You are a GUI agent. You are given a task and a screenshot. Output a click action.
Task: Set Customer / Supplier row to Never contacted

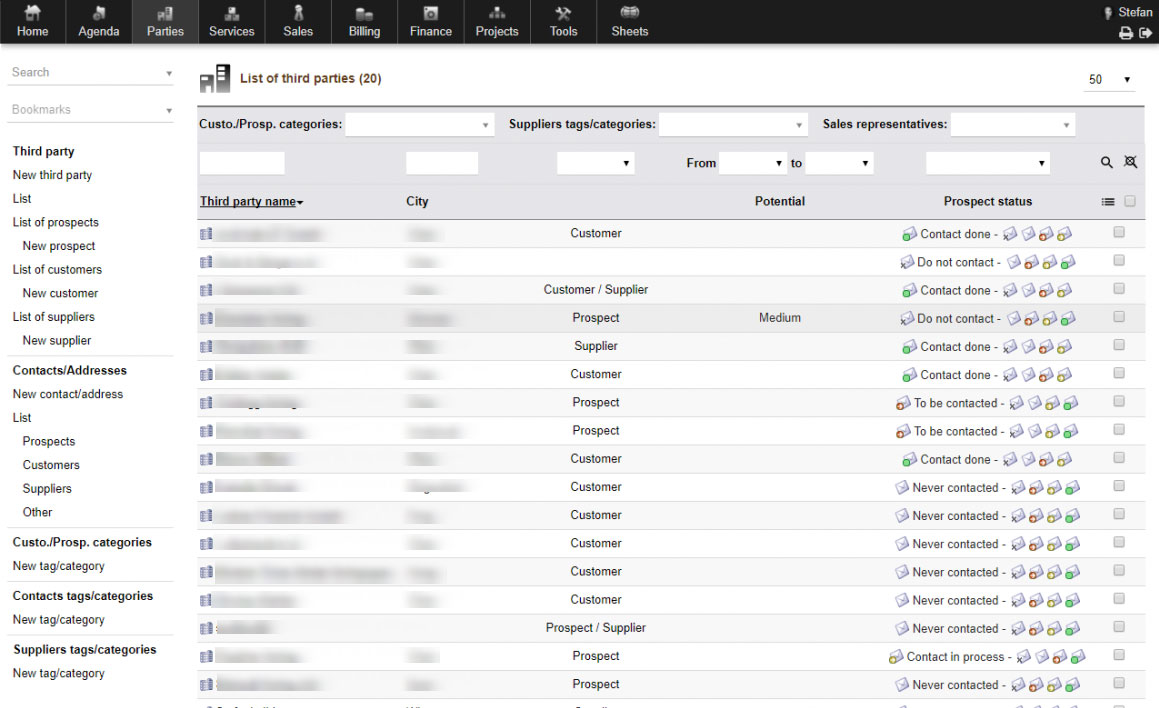1028,290
